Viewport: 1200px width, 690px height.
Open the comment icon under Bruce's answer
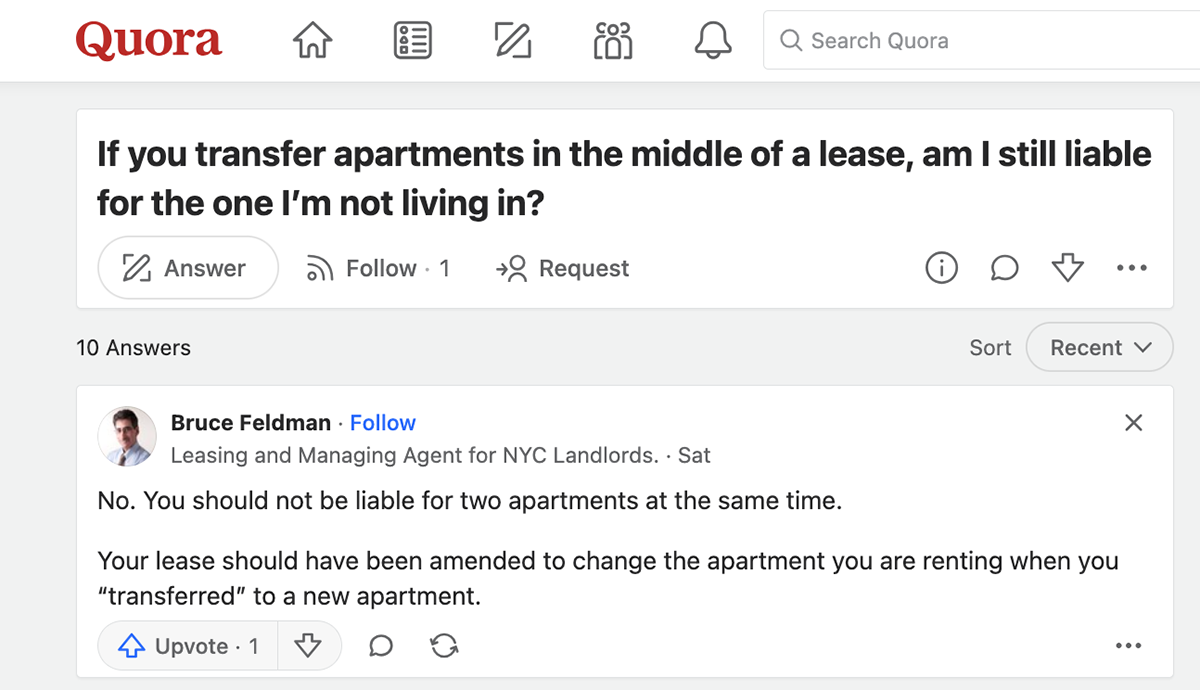tap(379, 646)
